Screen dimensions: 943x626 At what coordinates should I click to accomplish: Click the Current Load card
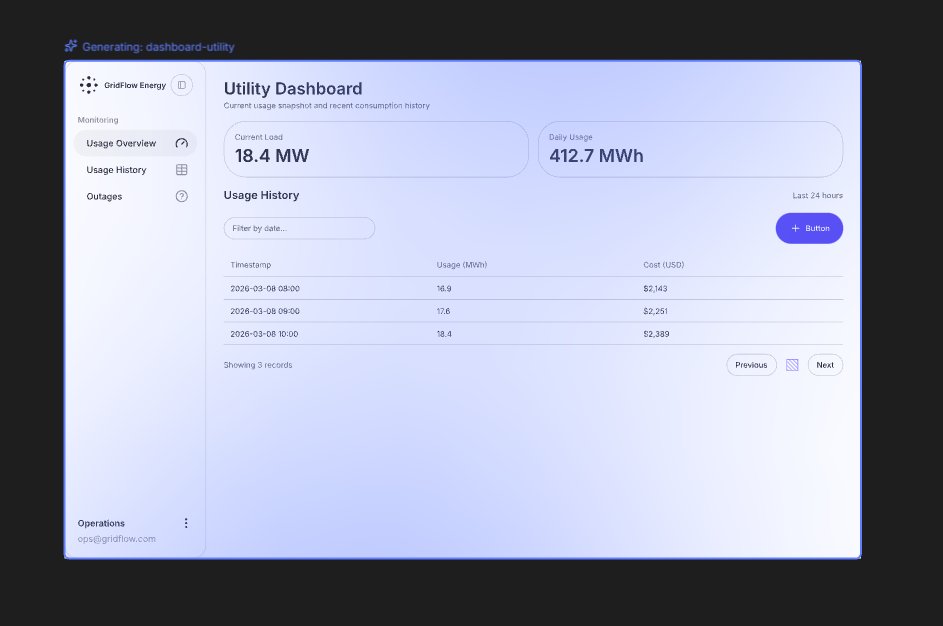click(x=376, y=149)
